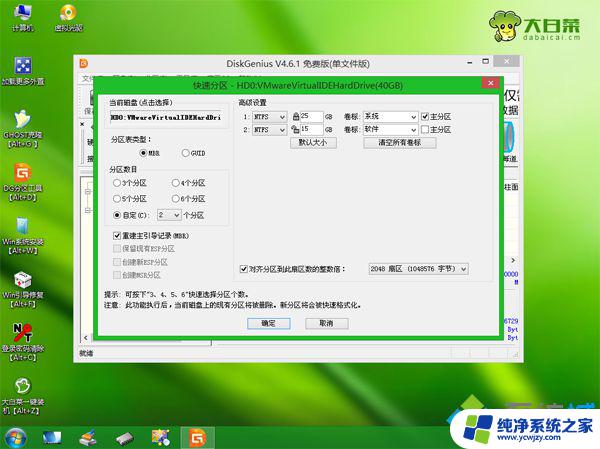Maximize the DiskGenius window
This screenshot has width=600, height=449.
pyautogui.click(x=486, y=61)
